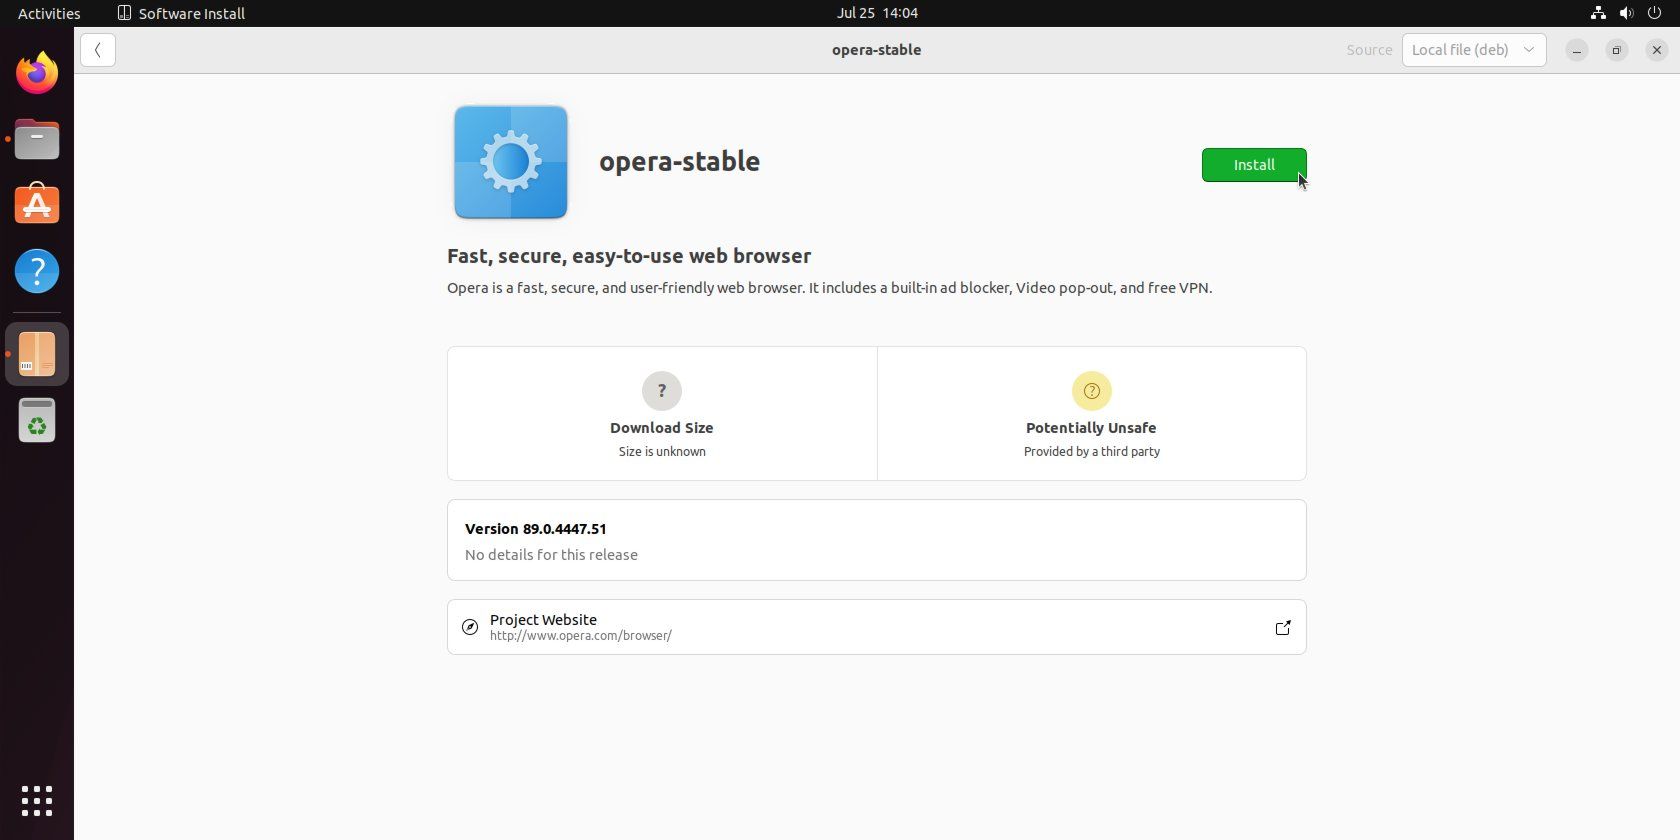Click the network icon in the system tray
1680x840 pixels.
click(1598, 13)
